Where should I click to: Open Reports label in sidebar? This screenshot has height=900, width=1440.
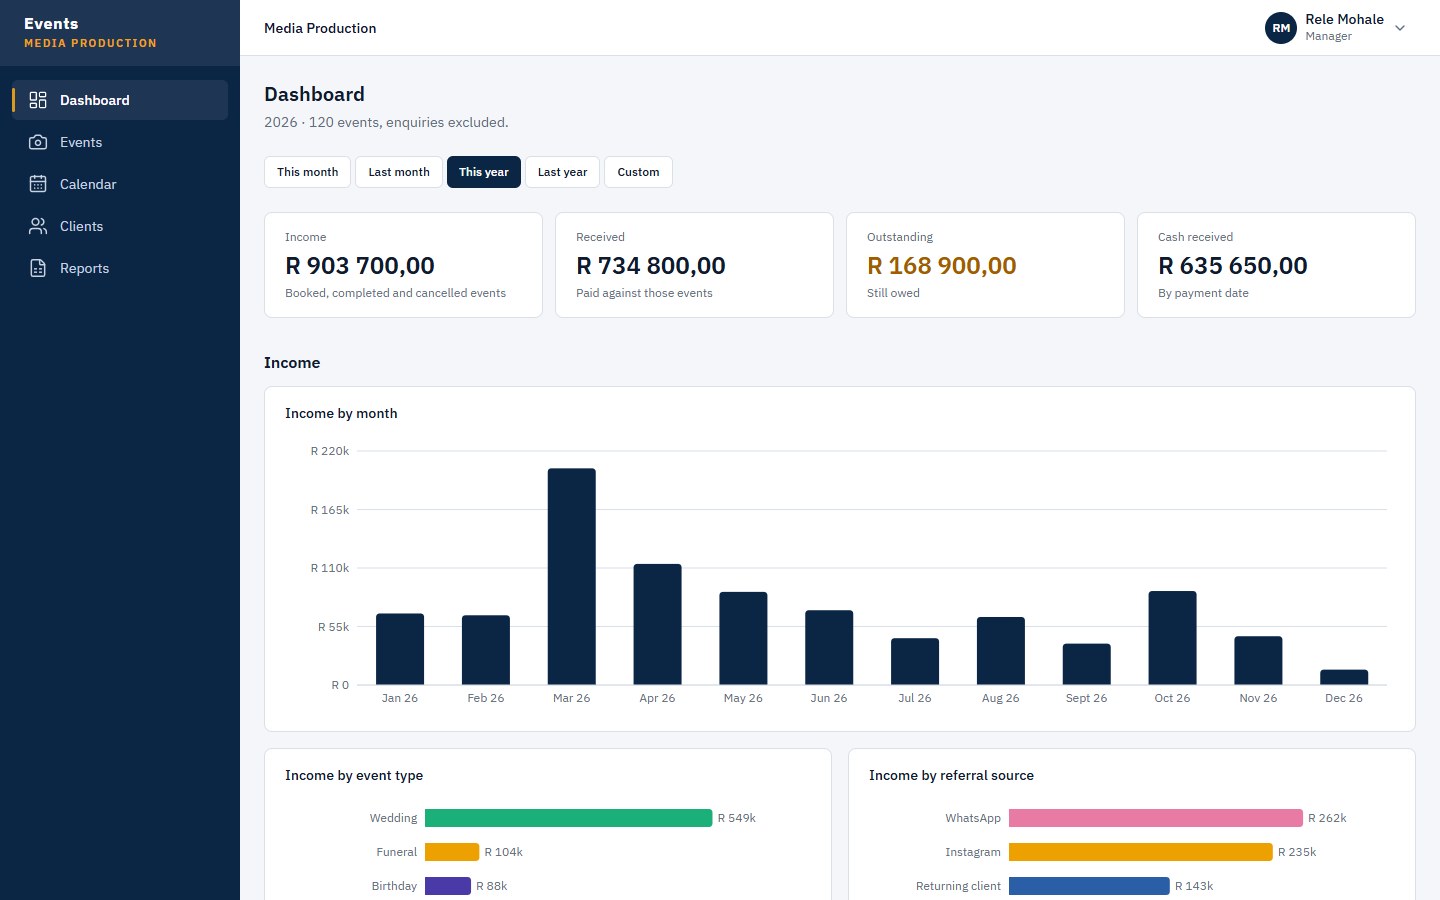(x=85, y=268)
